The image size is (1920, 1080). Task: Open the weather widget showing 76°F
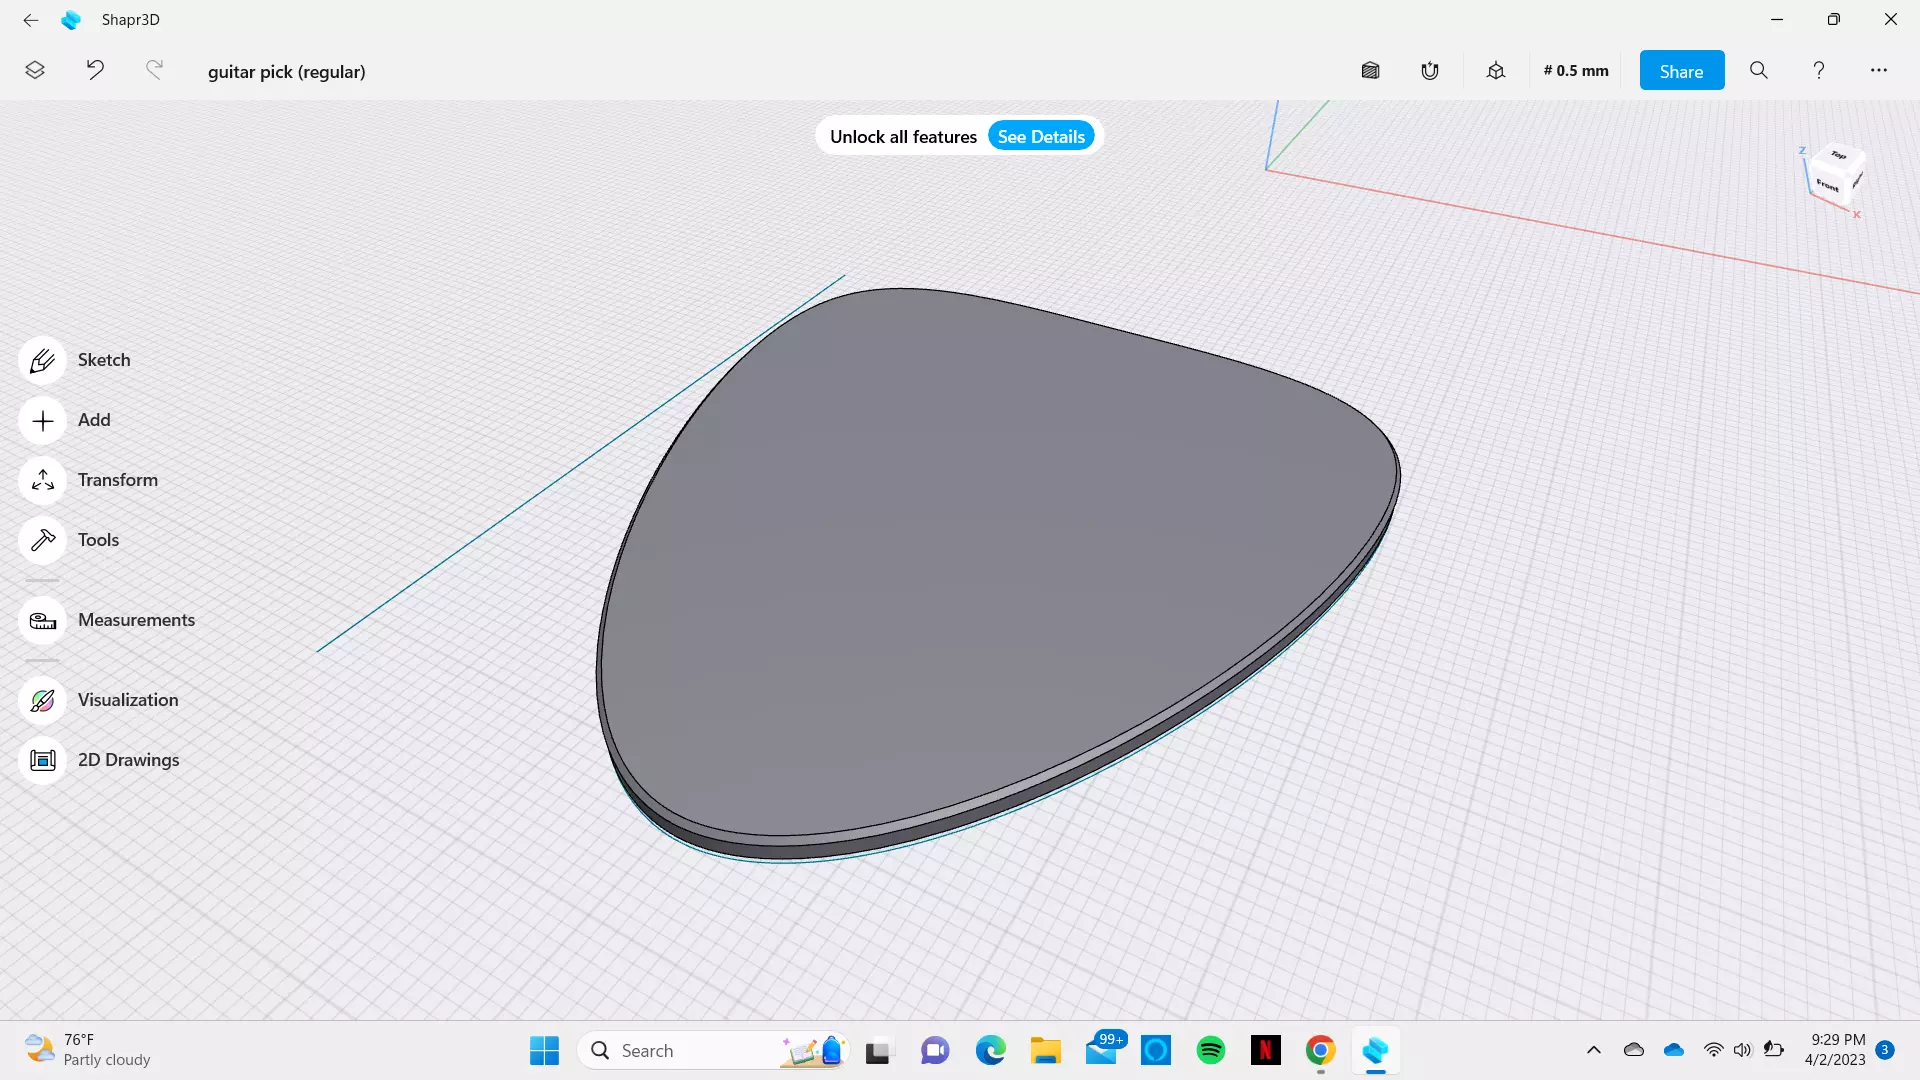(88, 1050)
